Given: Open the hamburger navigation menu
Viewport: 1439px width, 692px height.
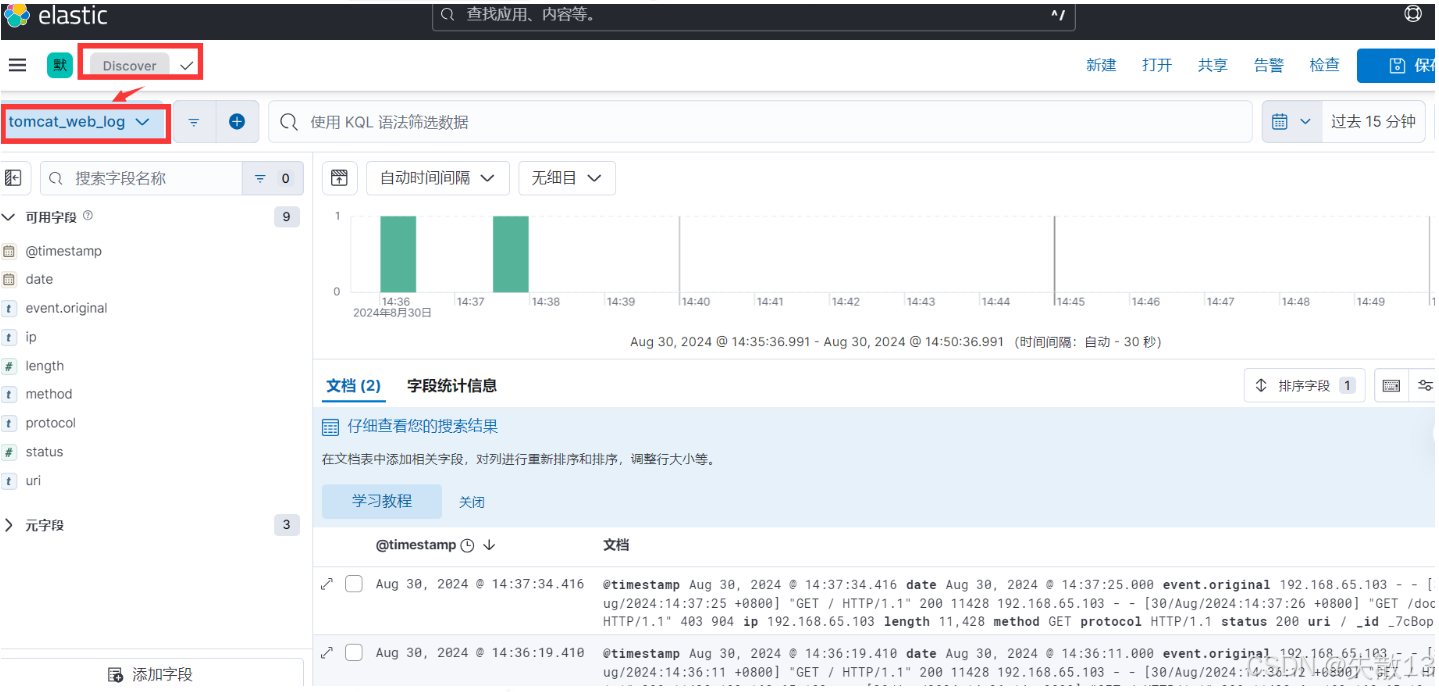Looking at the screenshot, I should pos(17,65).
